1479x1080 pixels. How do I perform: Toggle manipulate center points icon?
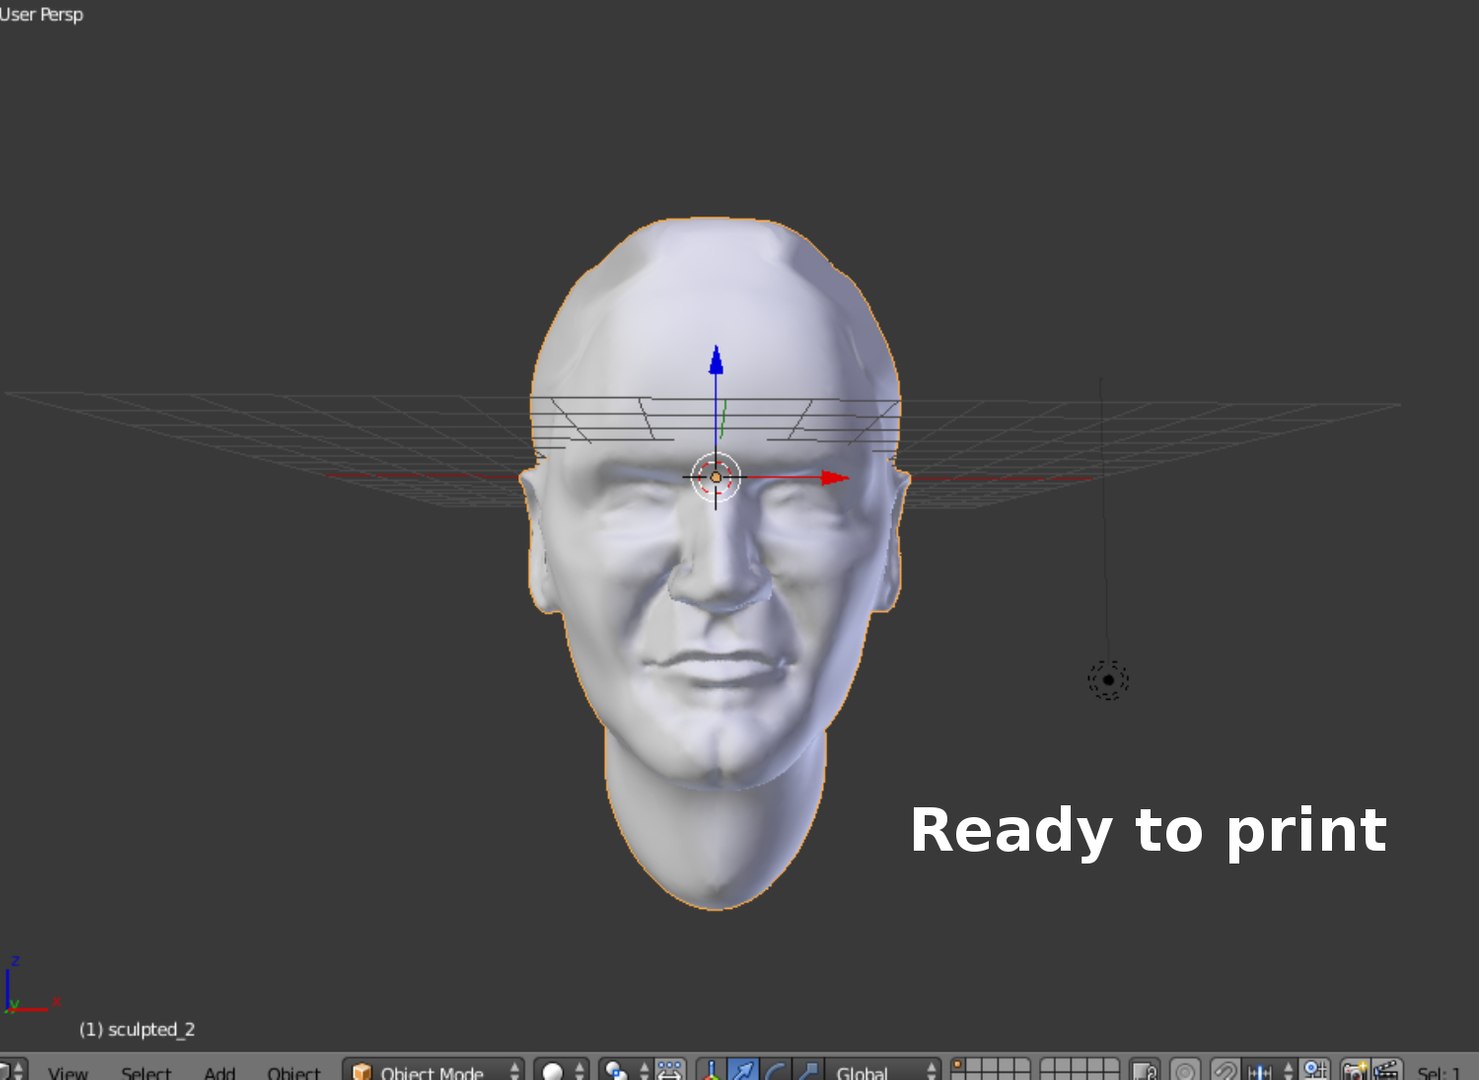point(670,1070)
